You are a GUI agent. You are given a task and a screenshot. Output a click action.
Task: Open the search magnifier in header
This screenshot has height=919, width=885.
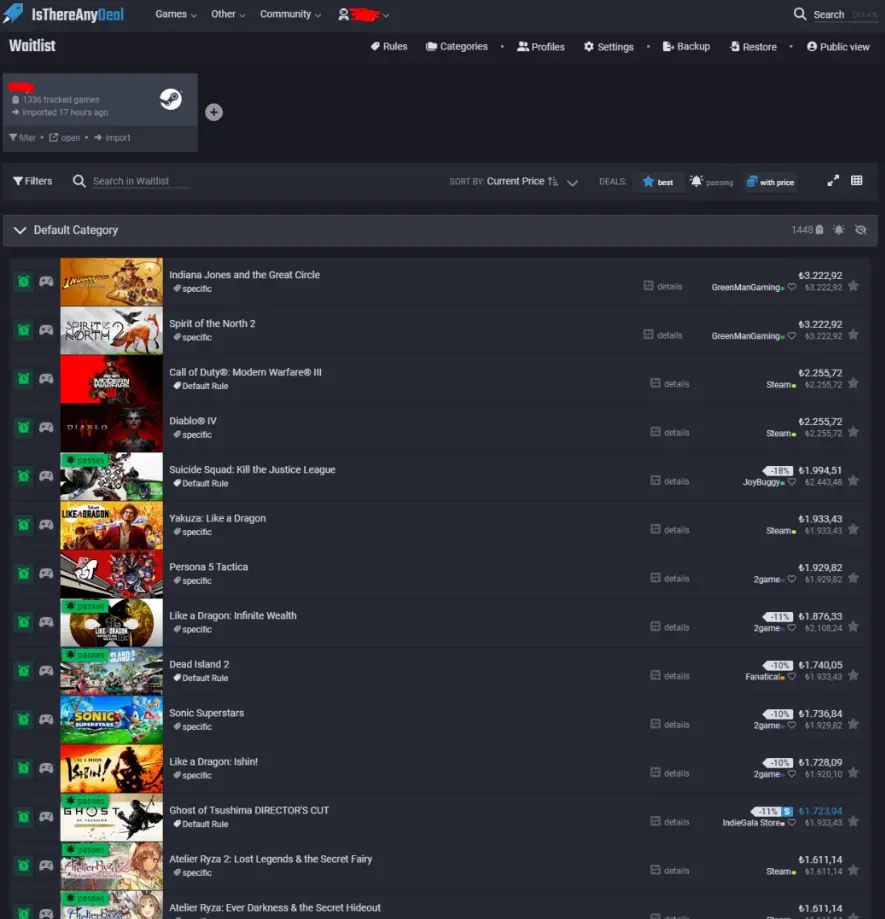[x=799, y=14]
